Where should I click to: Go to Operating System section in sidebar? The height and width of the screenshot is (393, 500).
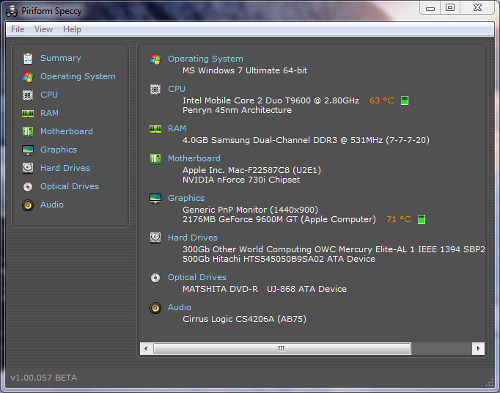point(78,77)
